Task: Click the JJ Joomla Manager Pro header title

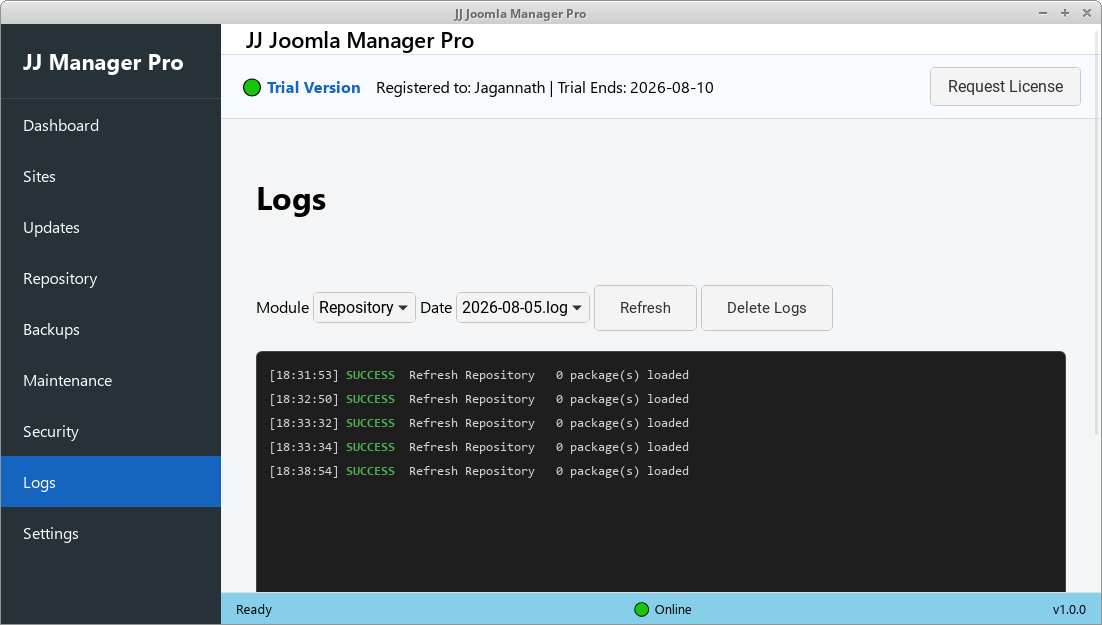Action: (360, 40)
